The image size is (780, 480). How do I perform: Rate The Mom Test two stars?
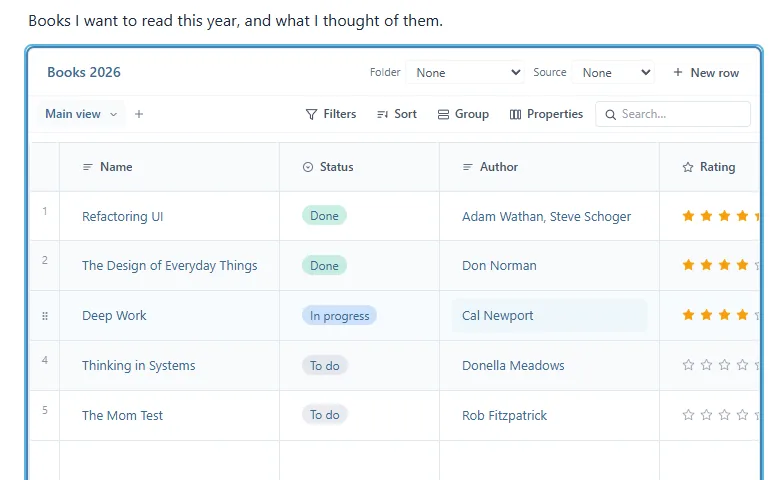706,414
